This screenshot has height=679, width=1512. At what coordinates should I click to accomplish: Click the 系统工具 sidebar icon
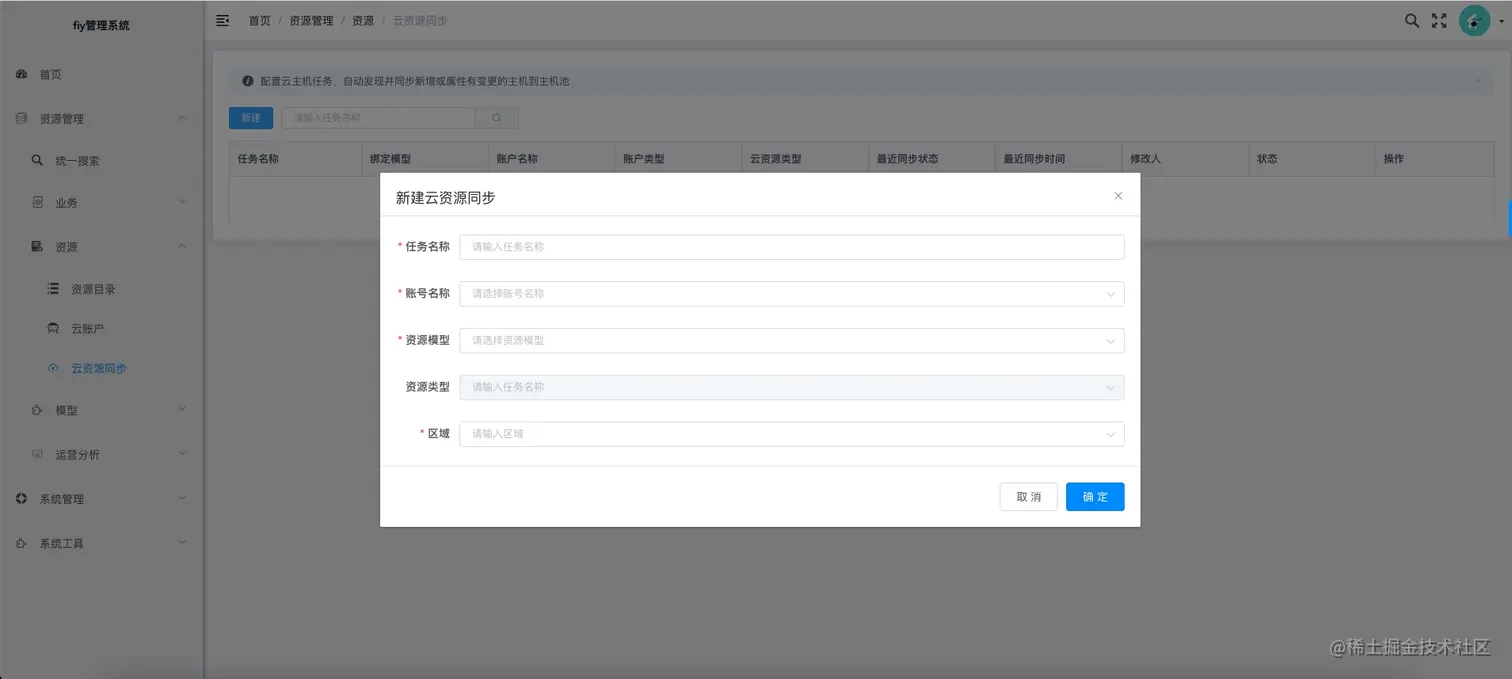21,543
